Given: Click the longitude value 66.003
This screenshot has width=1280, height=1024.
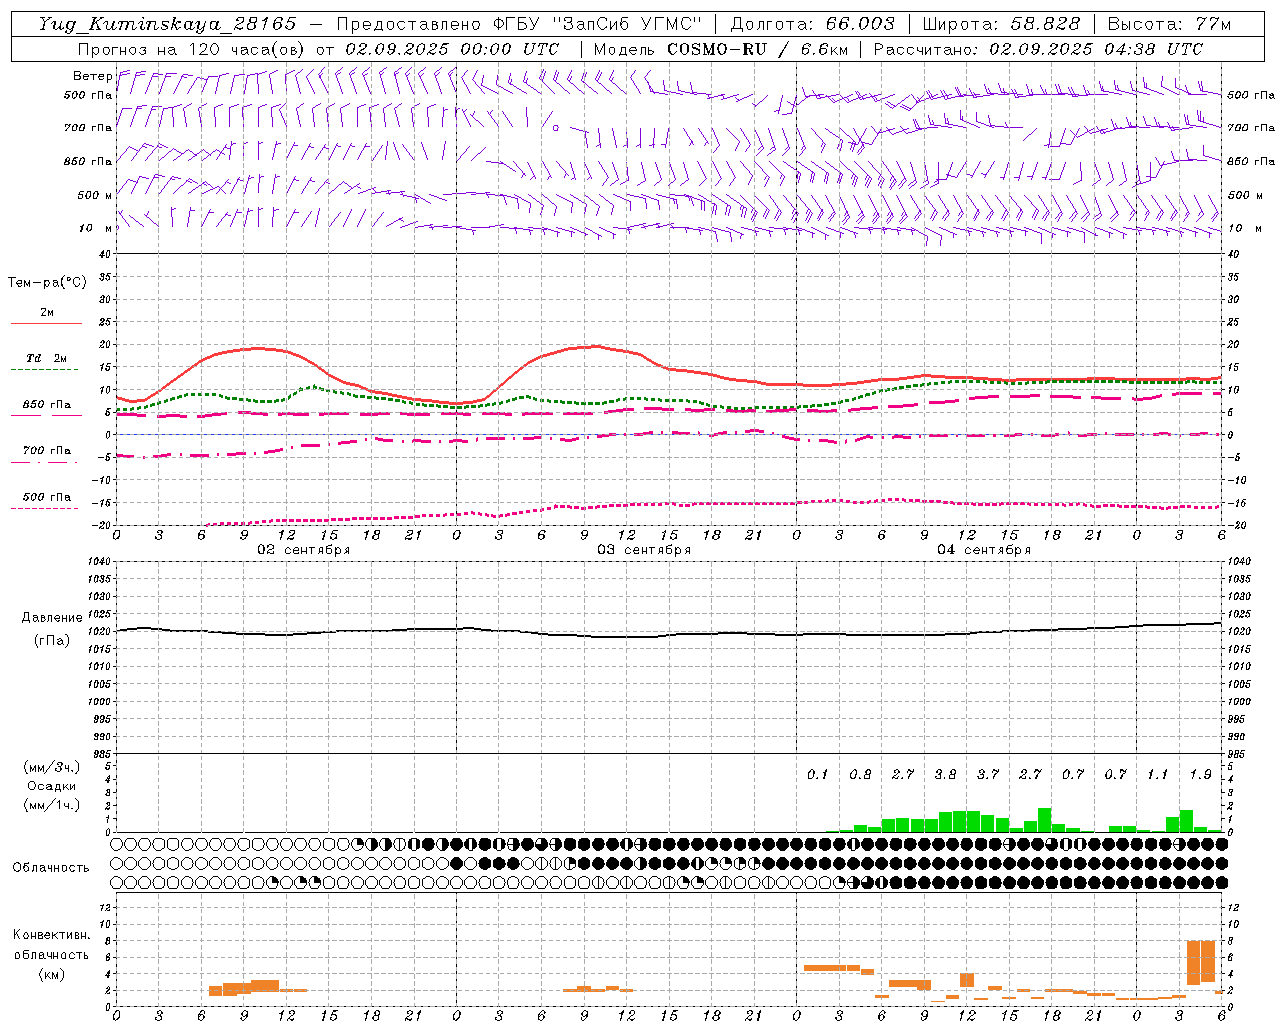Looking at the screenshot, I should point(860,24).
